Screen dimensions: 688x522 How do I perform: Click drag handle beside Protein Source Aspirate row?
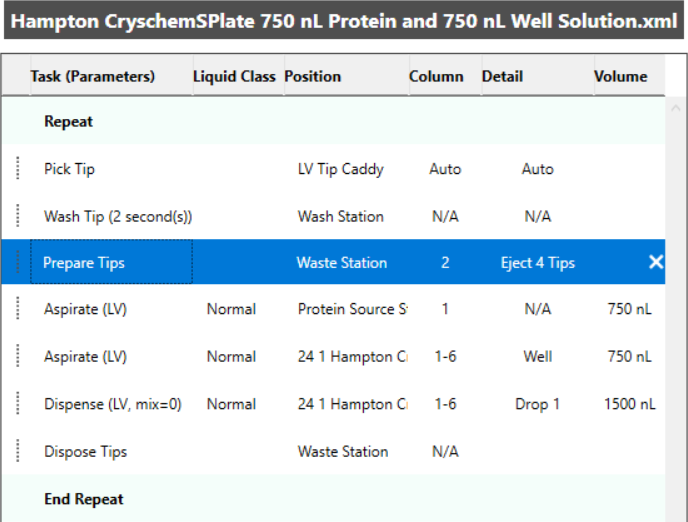(18, 310)
